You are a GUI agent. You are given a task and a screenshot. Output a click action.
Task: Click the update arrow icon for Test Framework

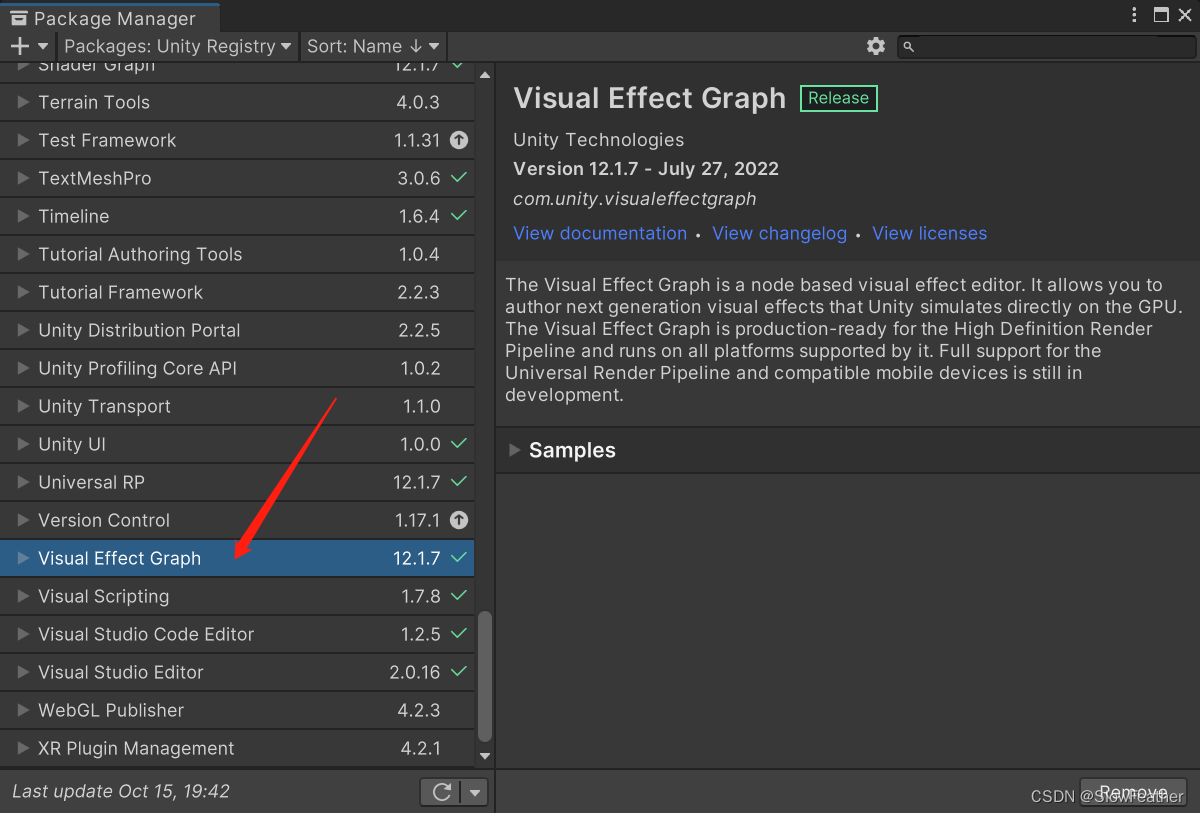[459, 140]
